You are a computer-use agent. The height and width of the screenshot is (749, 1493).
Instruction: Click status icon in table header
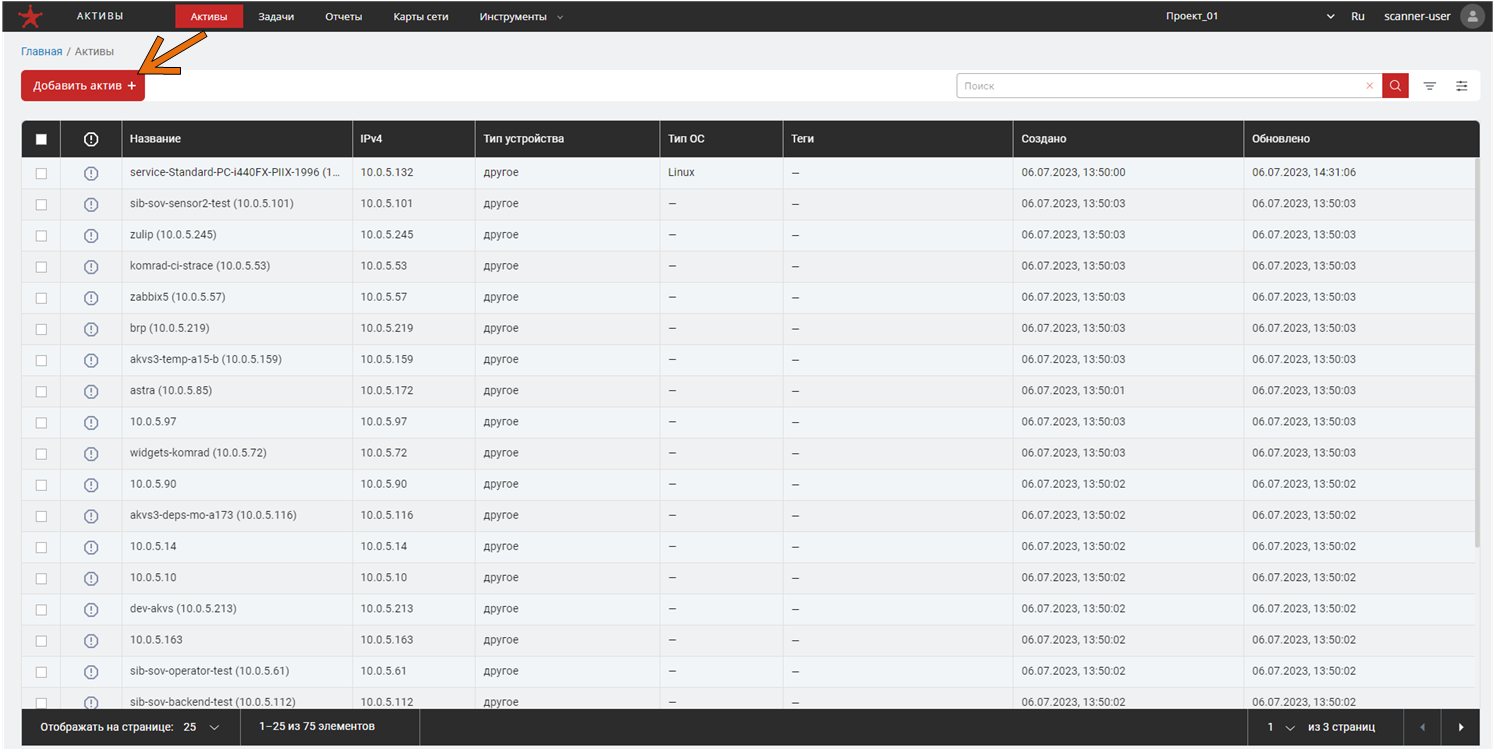point(91,139)
